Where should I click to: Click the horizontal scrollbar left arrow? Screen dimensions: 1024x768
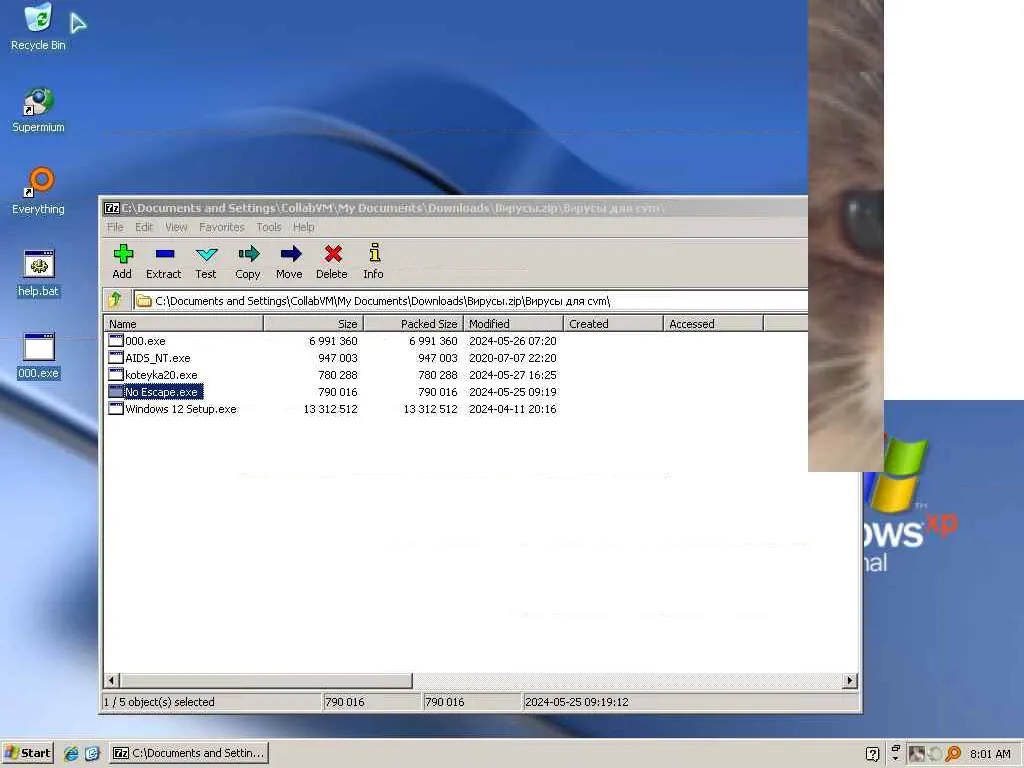111,680
